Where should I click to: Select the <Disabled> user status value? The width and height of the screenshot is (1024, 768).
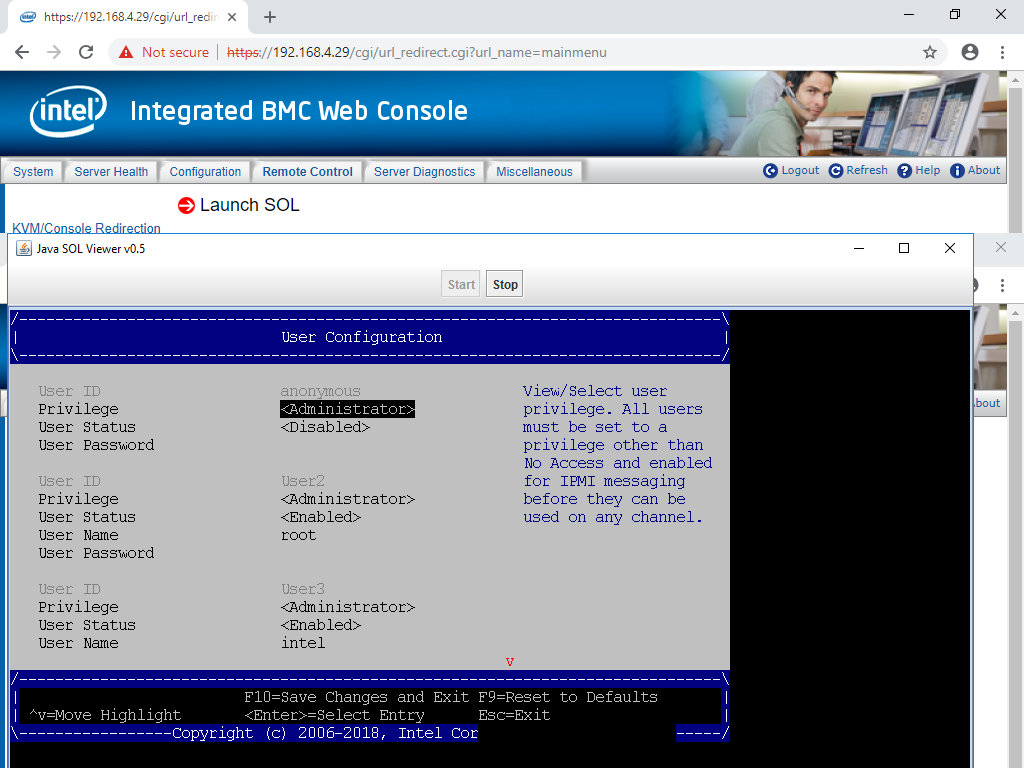click(325, 427)
